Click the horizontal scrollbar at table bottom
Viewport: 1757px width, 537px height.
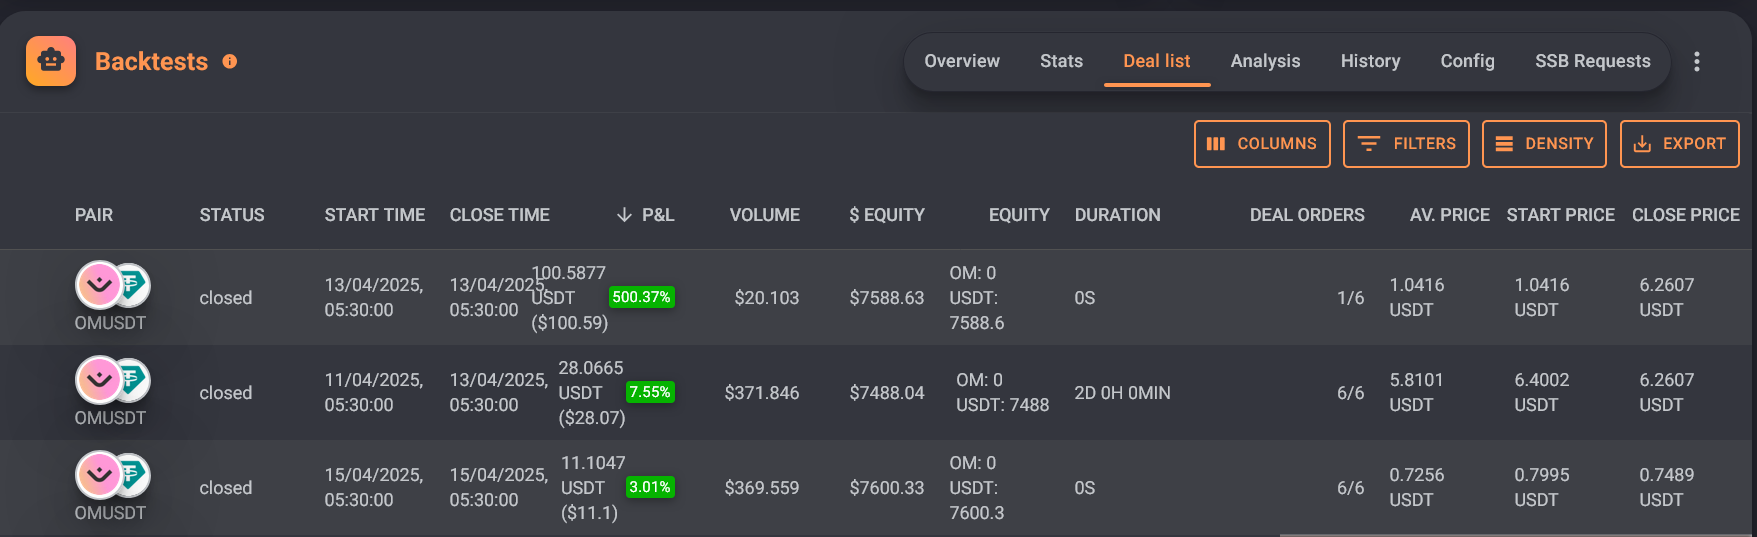(1516, 535)
